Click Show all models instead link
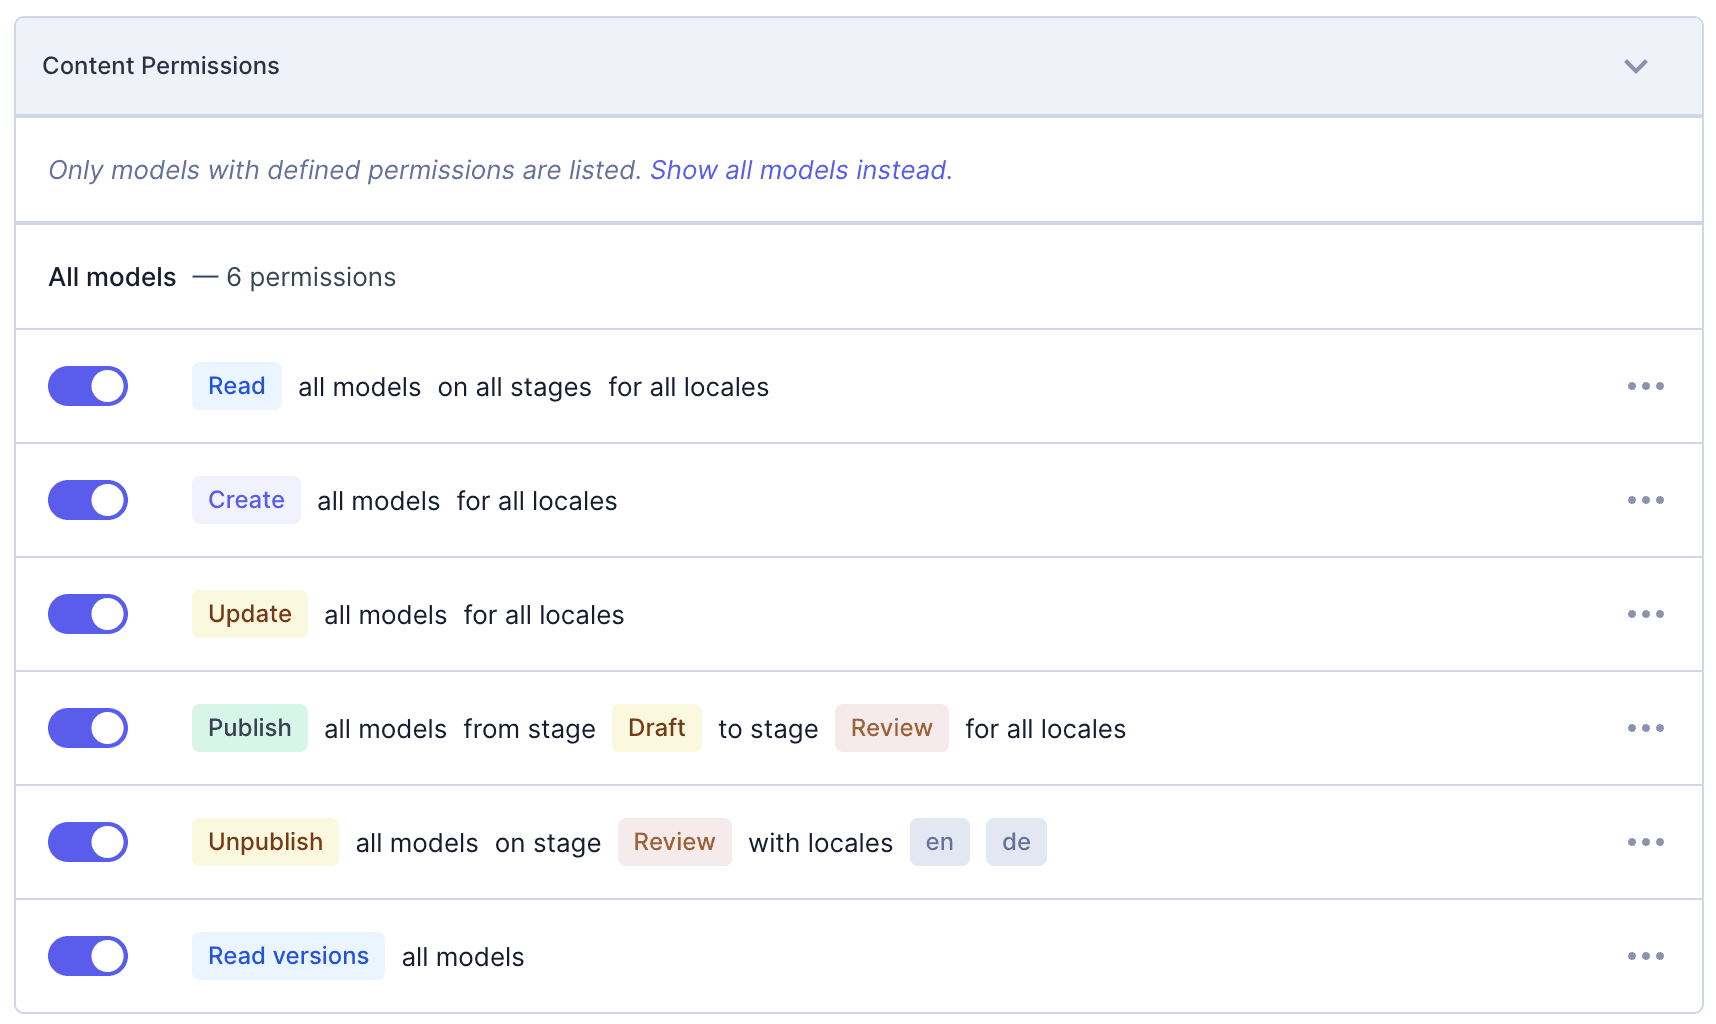1716x1024 pixels. tap(800, 170)
